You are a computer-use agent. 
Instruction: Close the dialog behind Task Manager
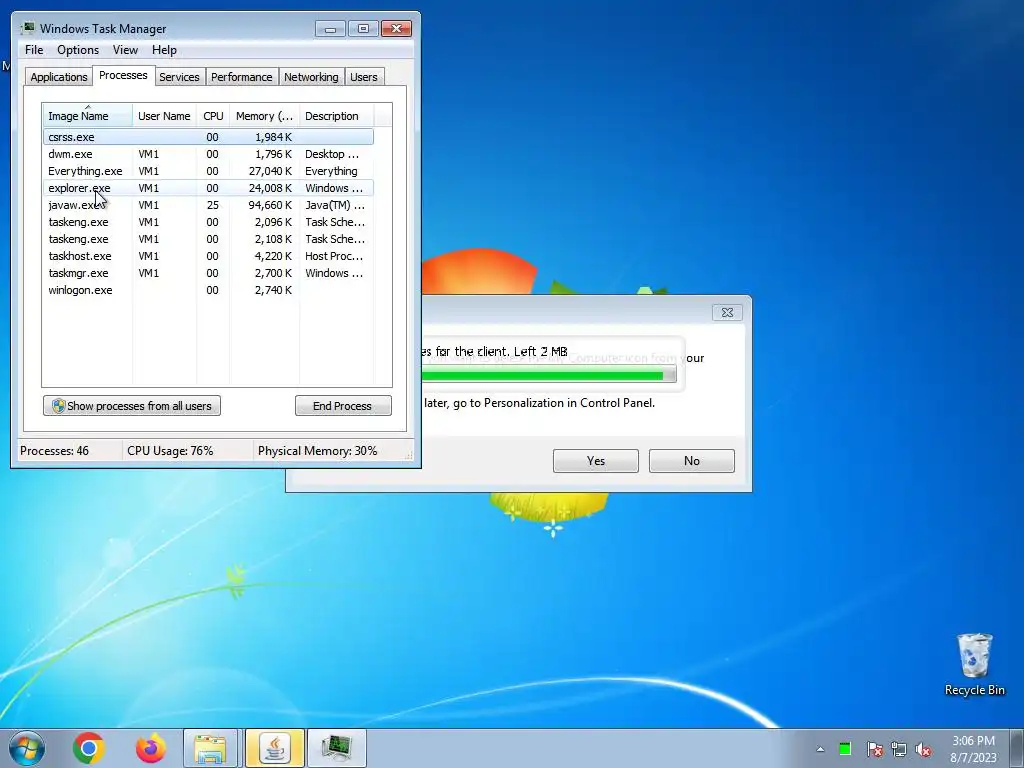tap(727, 313)
